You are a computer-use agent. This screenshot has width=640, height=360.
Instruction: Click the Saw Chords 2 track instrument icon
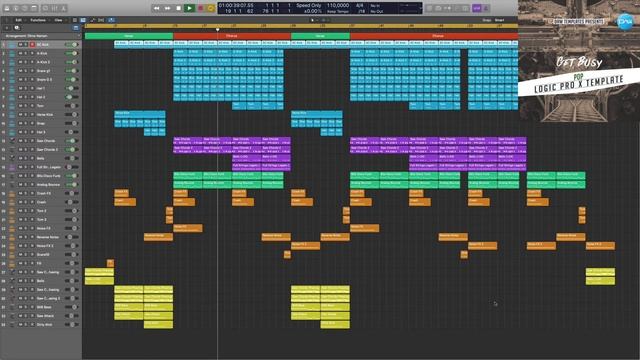point(12,149)
